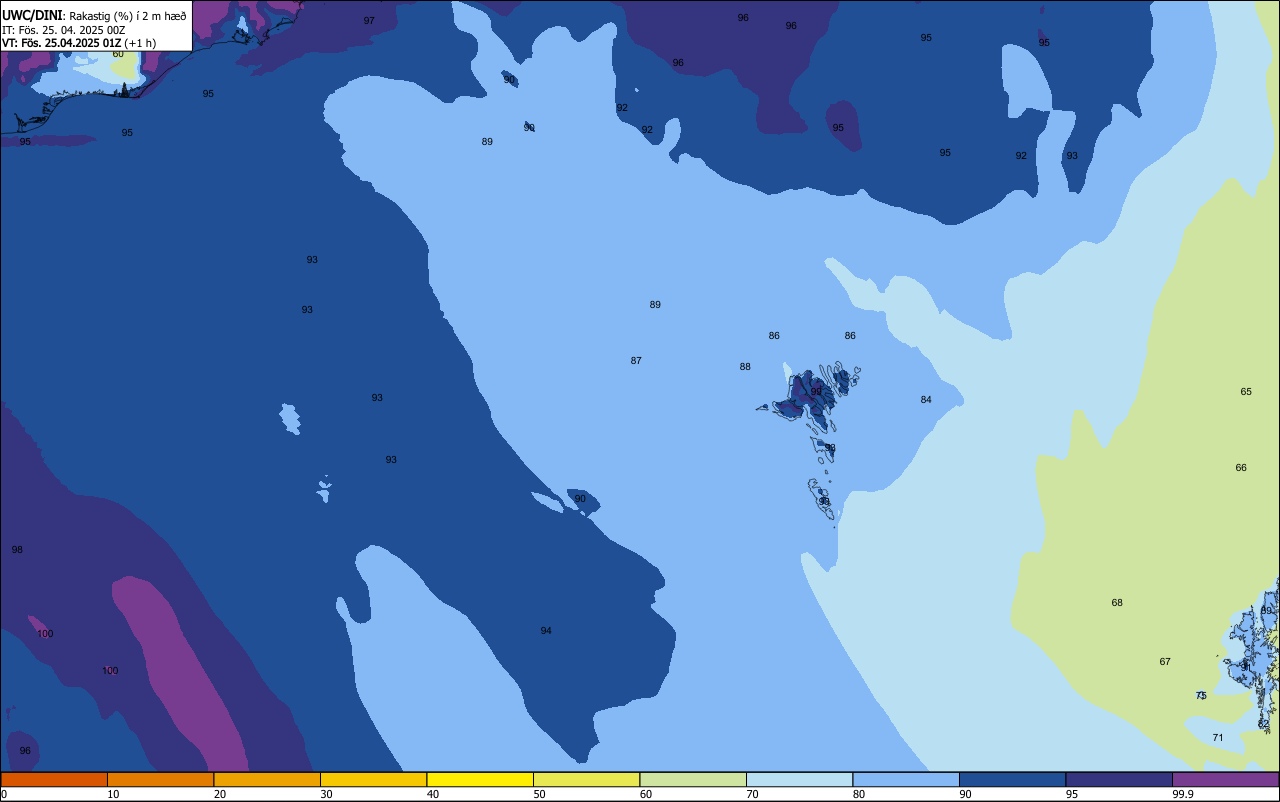Screen dimensions: 1280x802
Task: Click the purple legend swatch above 99.9
Action: coord(1225,779)
